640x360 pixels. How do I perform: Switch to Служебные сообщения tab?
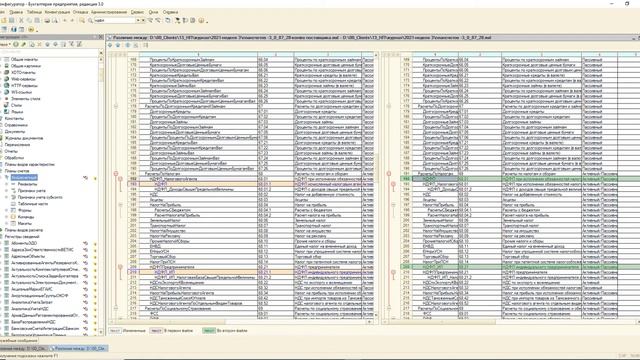click(x=18, y=340)
